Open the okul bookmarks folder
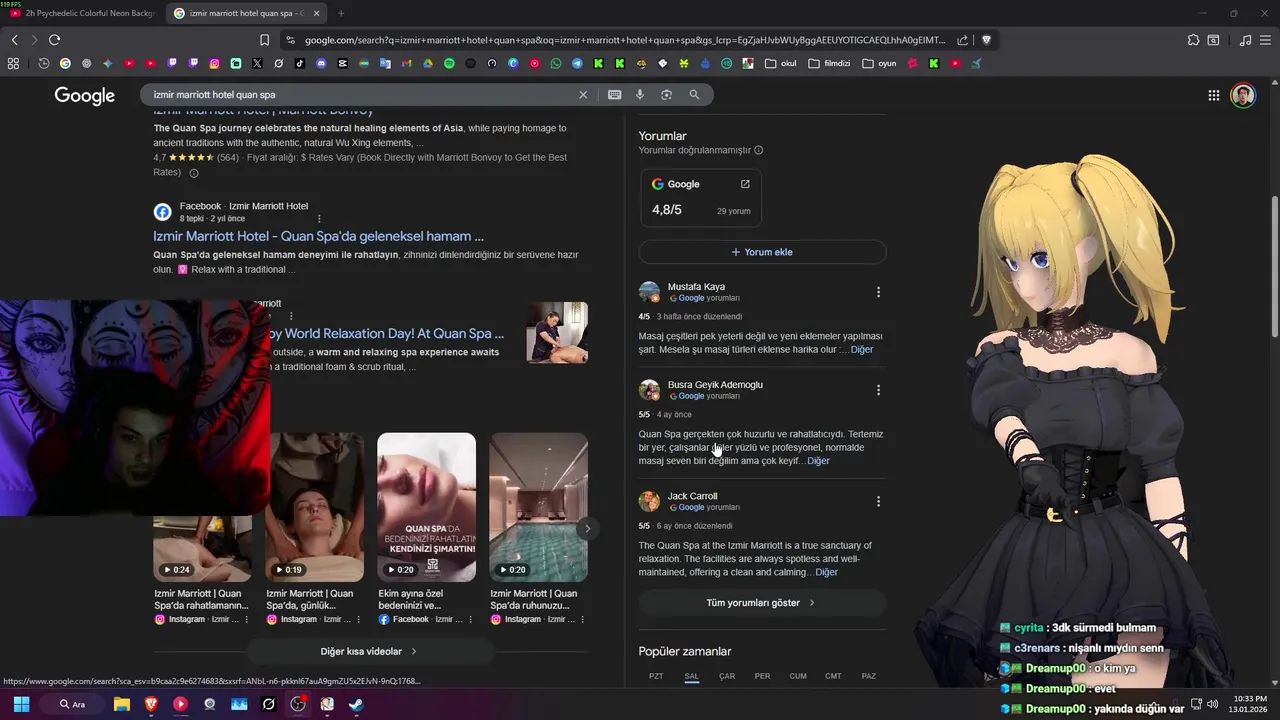 click(x=781, y=63)
